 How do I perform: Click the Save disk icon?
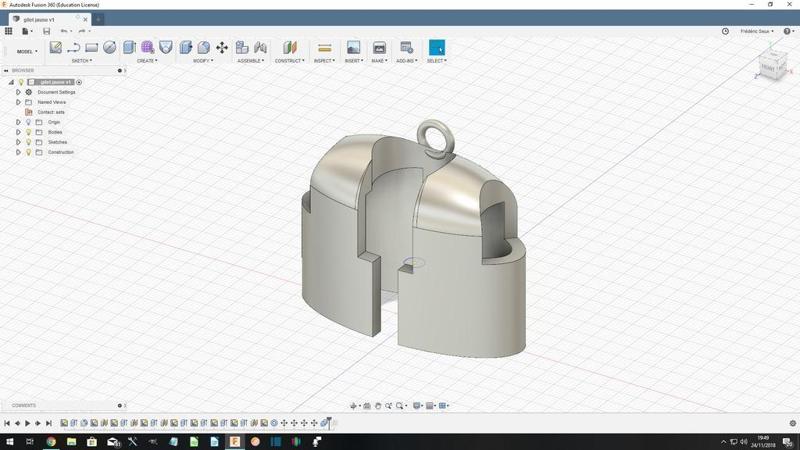coord(46,31)
